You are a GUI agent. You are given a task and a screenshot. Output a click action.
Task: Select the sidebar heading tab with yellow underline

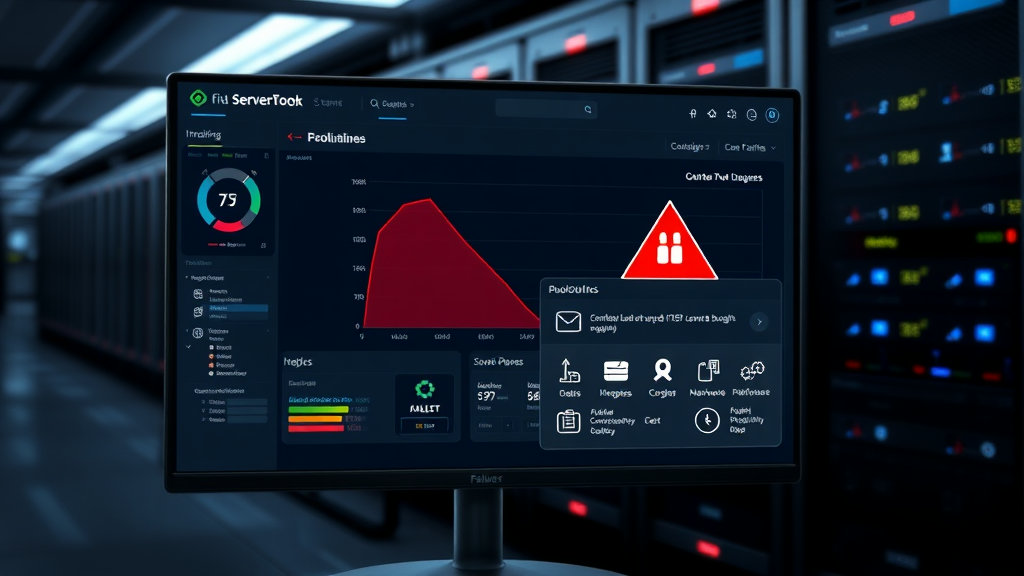pos(203,135)
